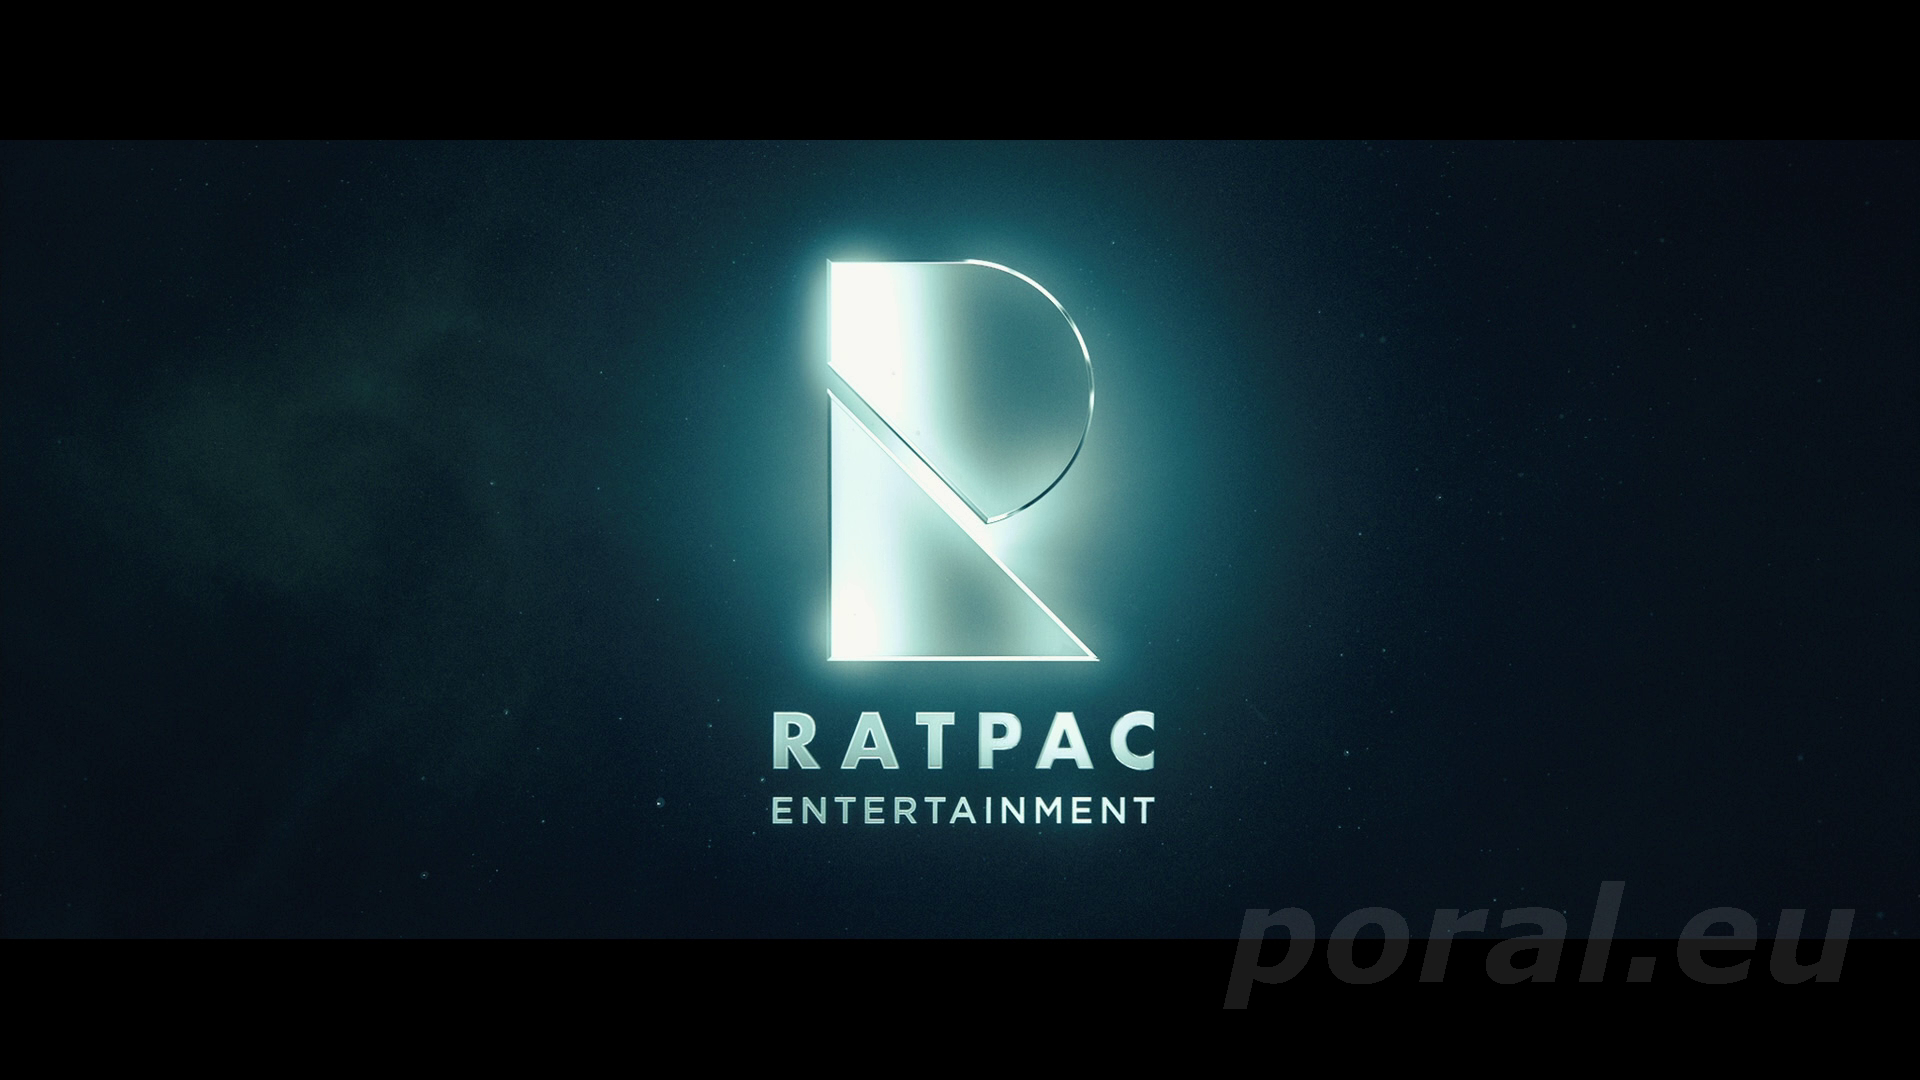Image resolution: width=1920 pixels, height=1080 pixels.
Task: Click the ENTERTAINMENT subtitle text
Action: [964, 810]
